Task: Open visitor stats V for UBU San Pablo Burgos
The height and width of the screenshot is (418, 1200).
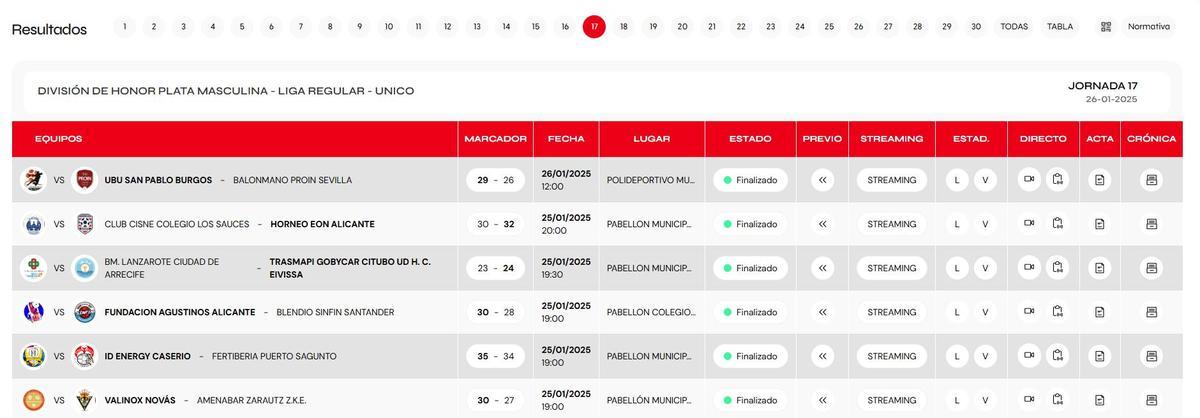Action: [x=985, y=180]
